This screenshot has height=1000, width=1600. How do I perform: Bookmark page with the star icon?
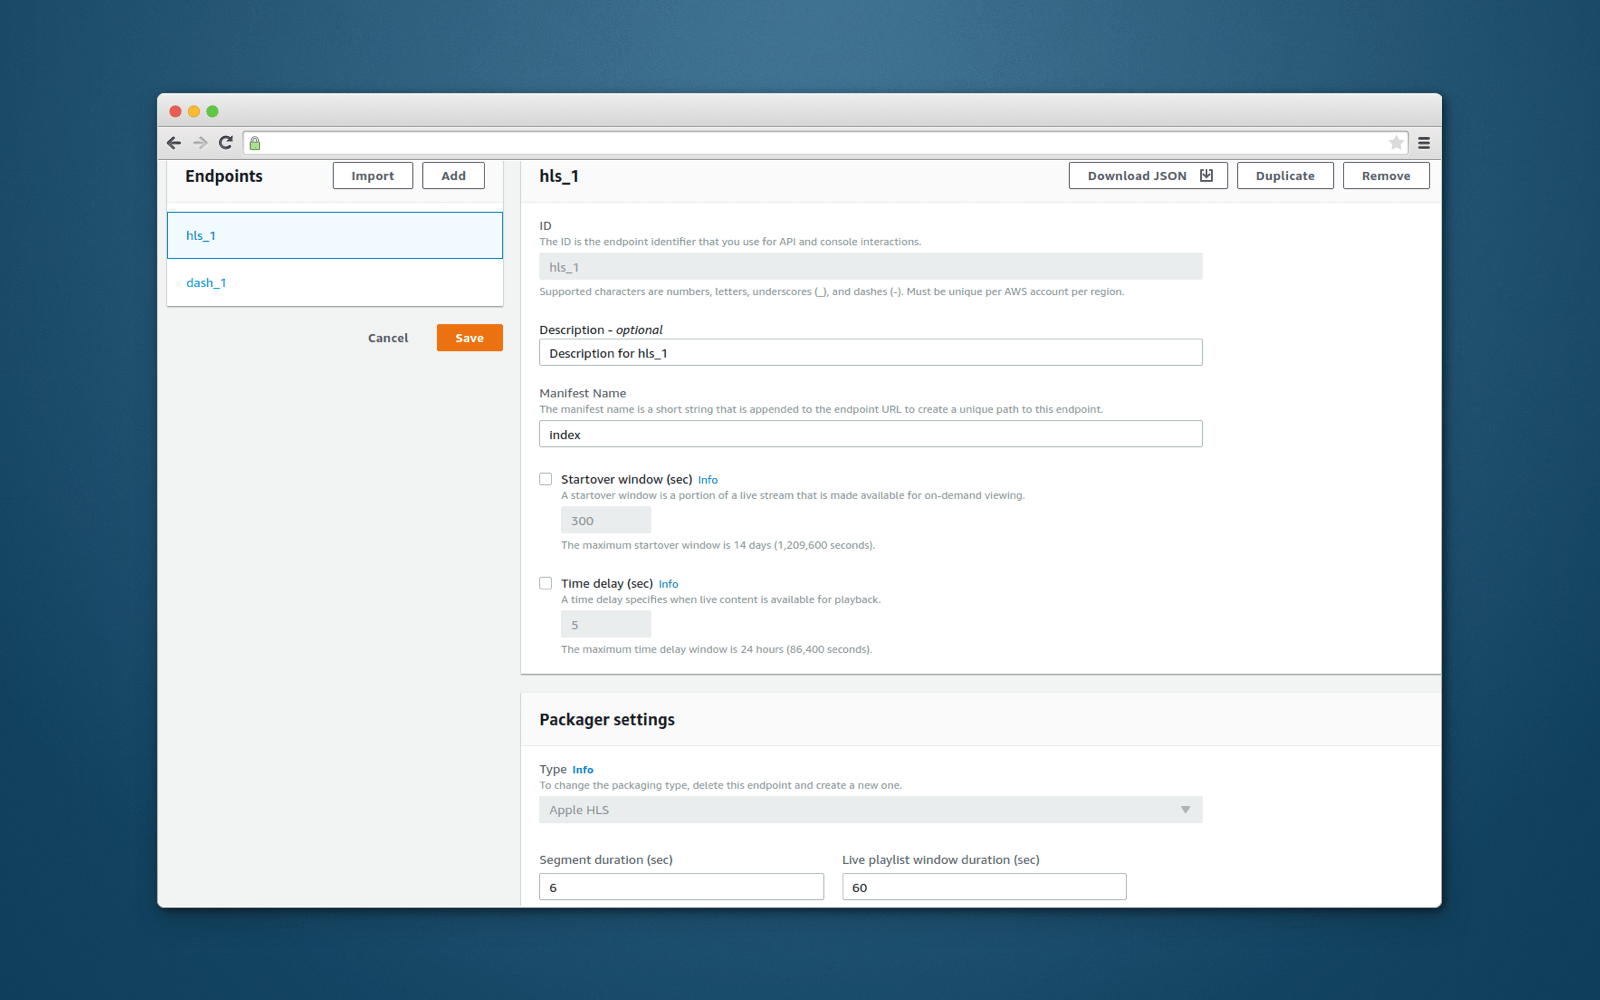(1396, 143)
